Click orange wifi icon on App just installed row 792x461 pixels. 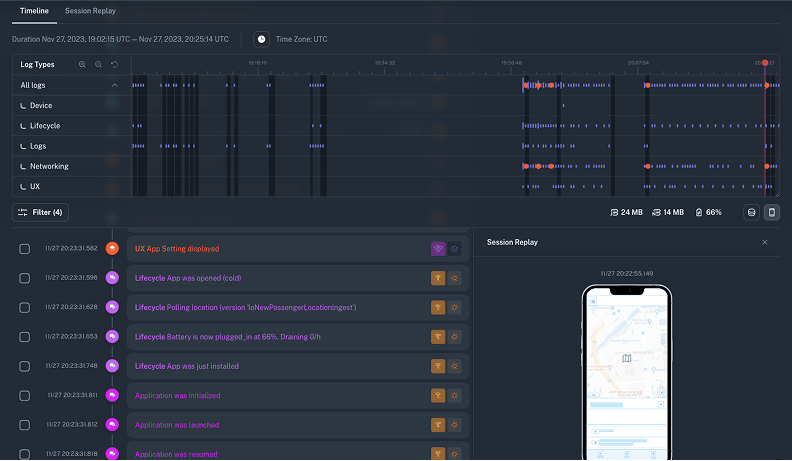pyautogui.click(x=438, y=366)
